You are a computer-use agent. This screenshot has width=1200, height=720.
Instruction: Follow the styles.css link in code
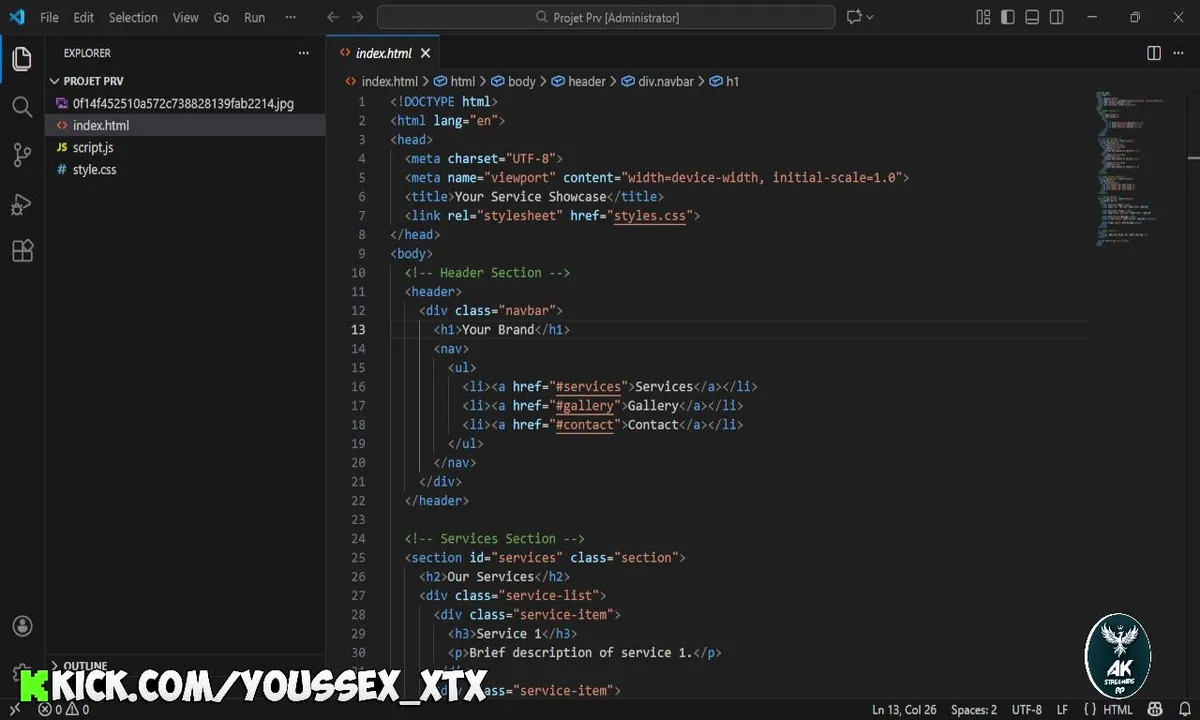pos(650,215)
